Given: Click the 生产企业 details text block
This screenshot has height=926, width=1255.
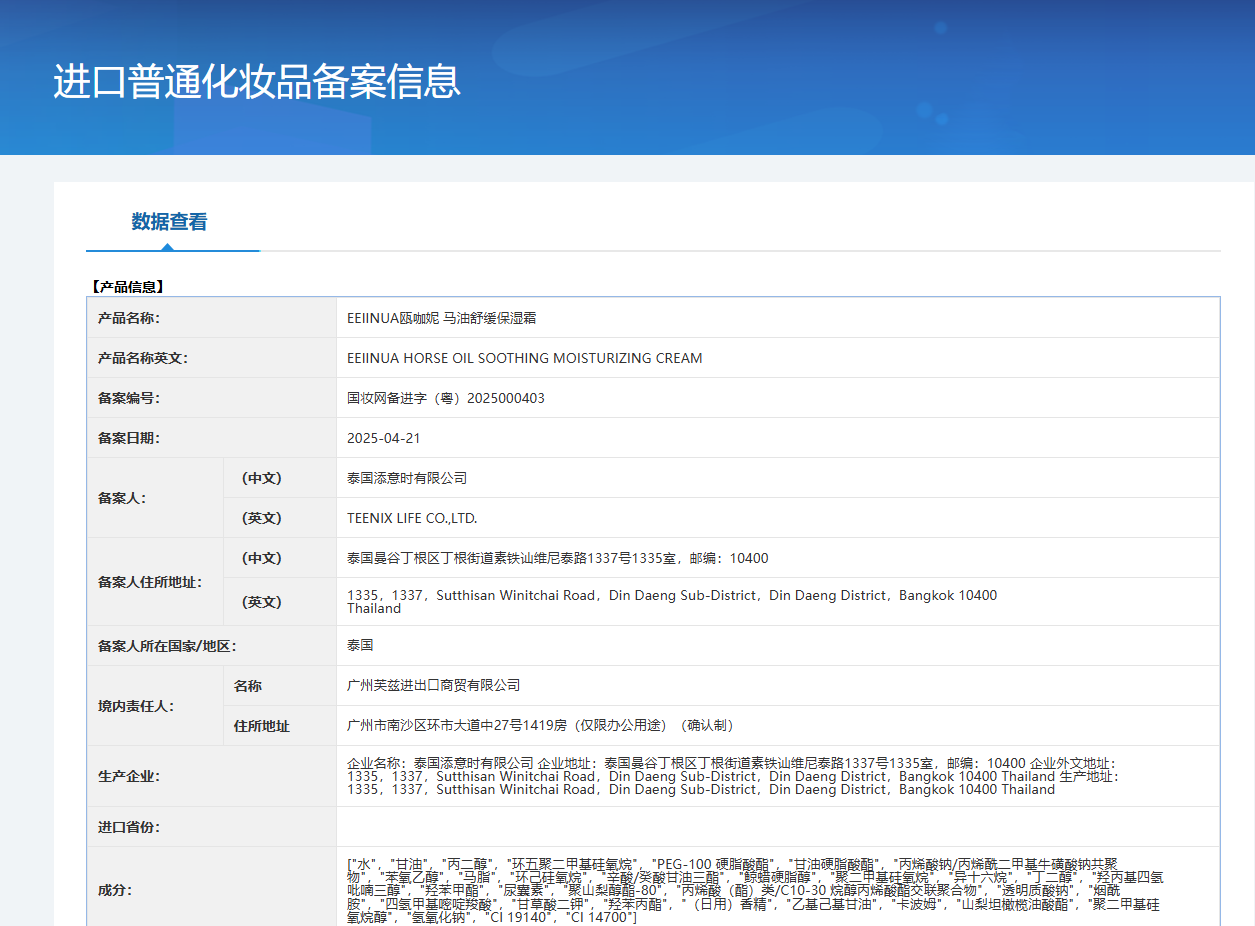Looking at the screenshot, I should click(x=732, y=776).
